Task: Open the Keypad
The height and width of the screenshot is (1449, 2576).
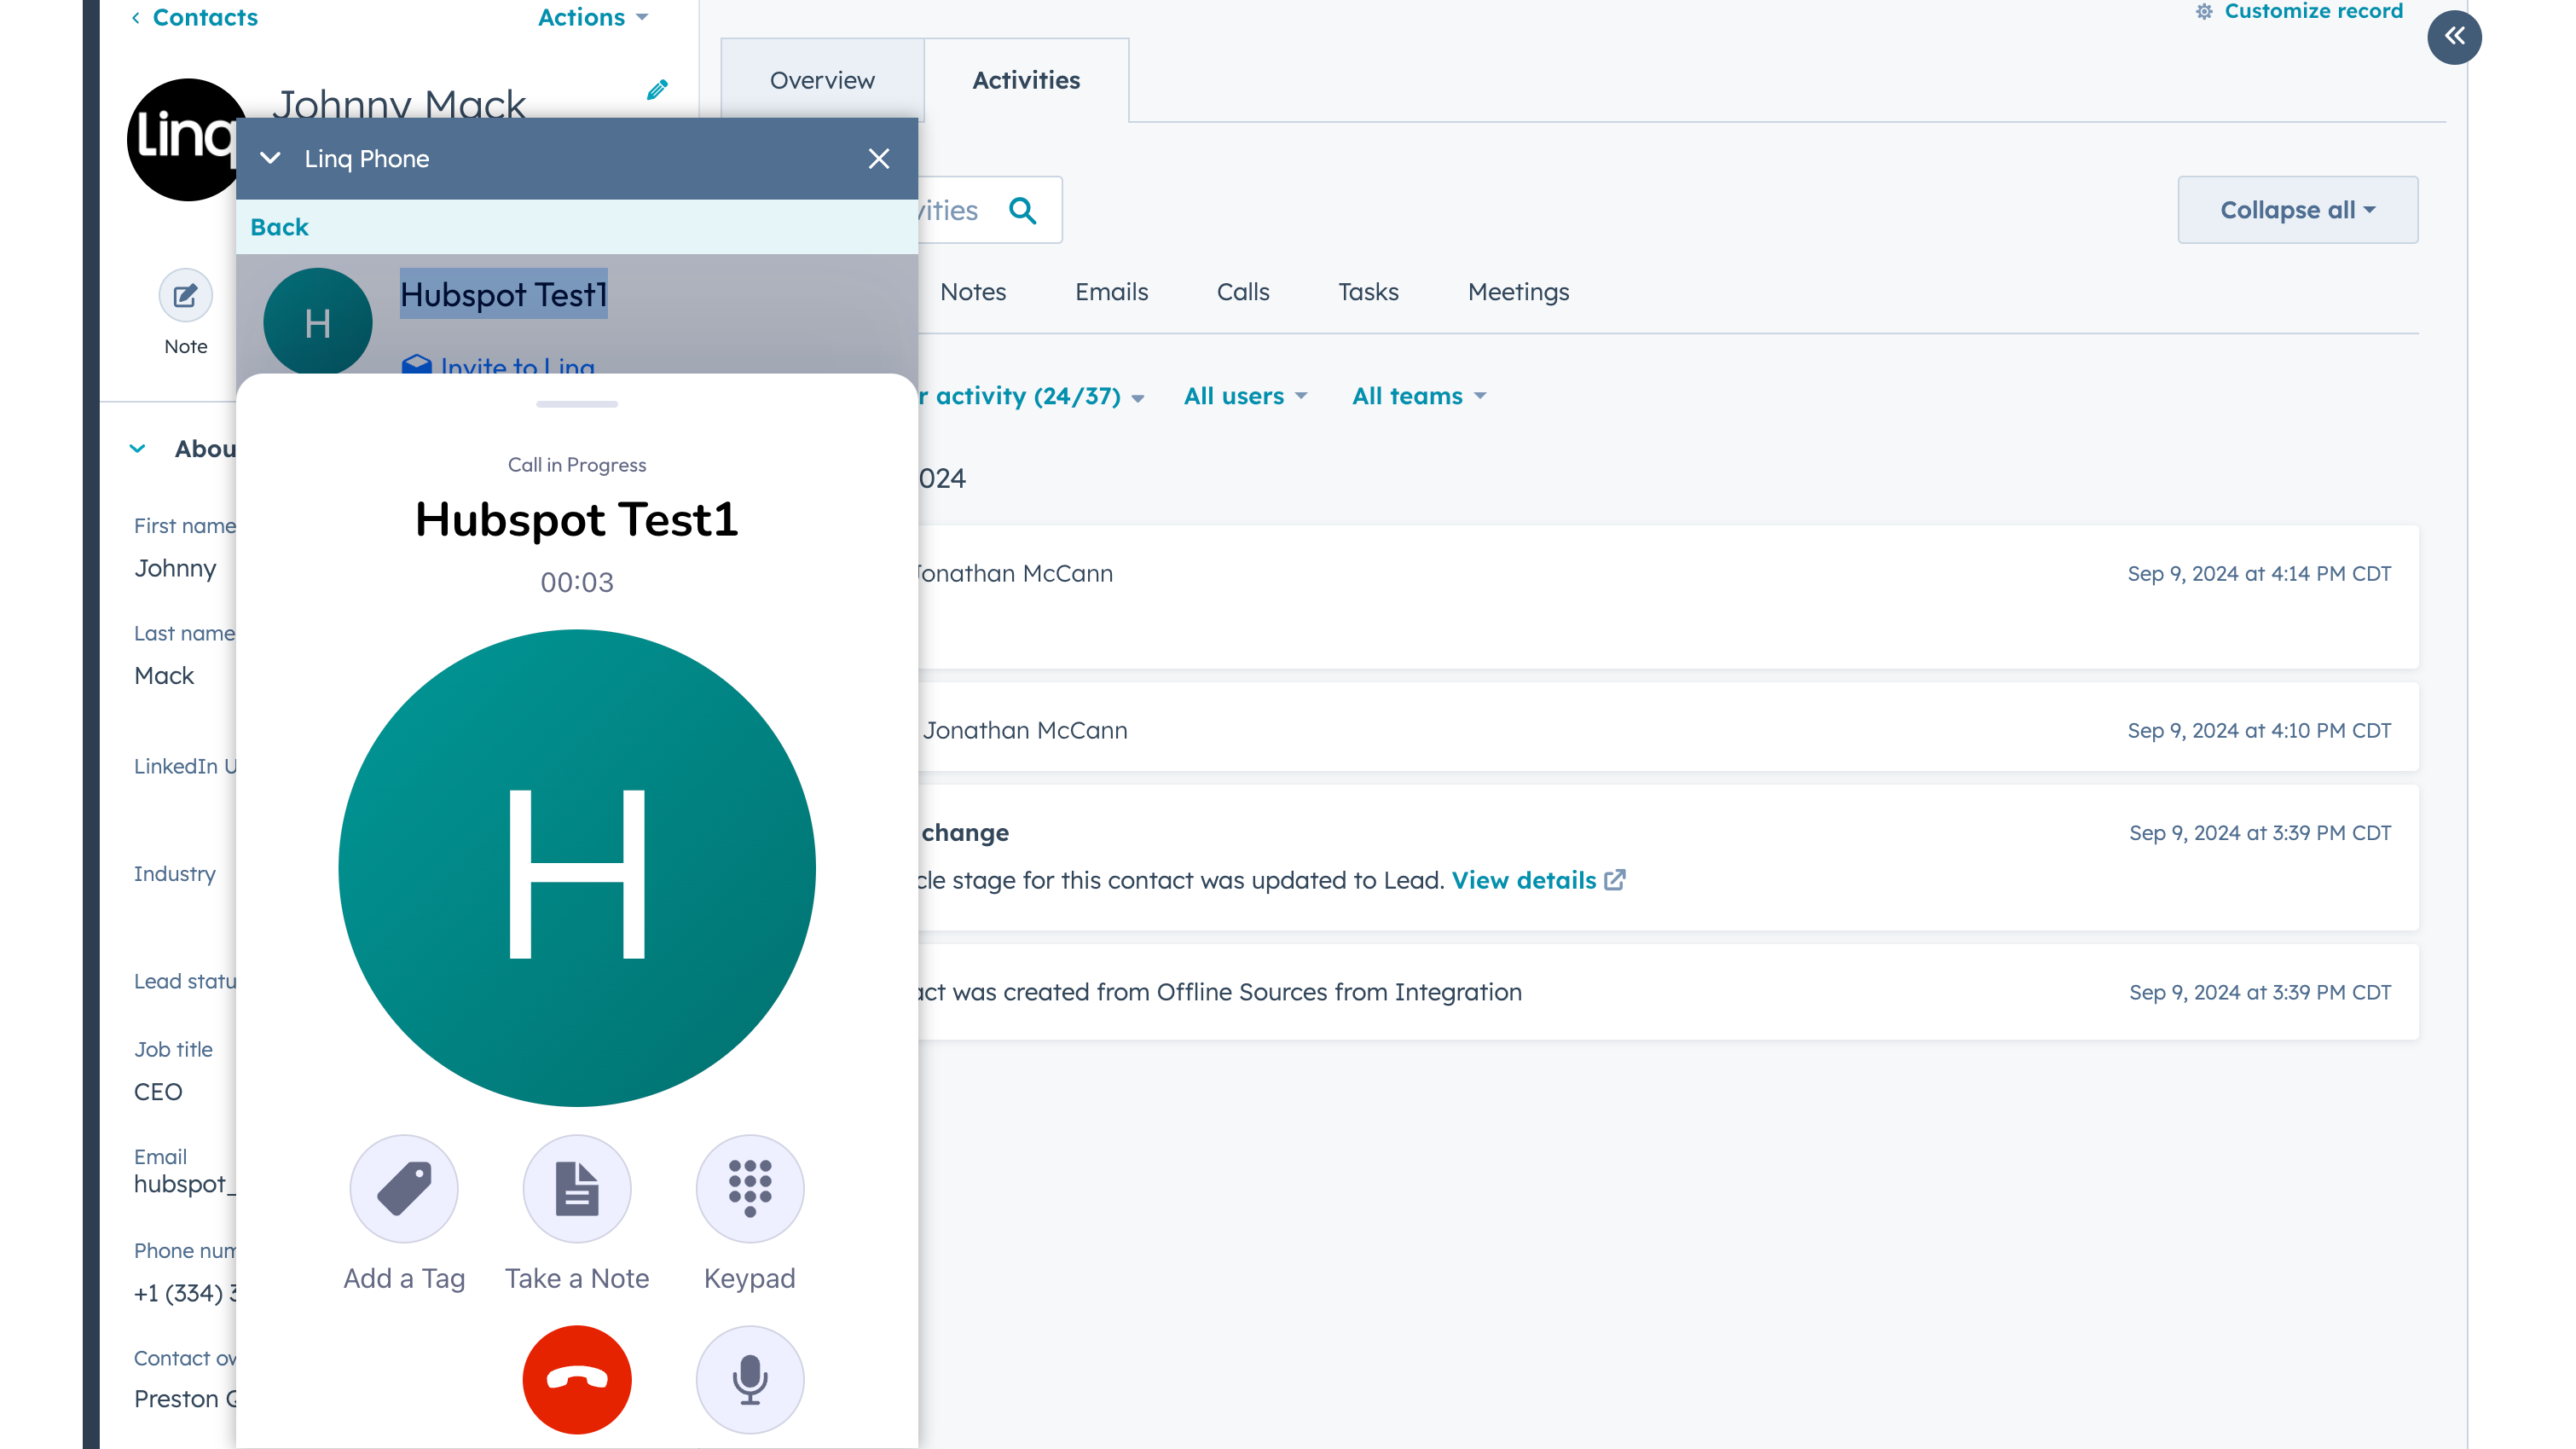Action: (750, 1188)
